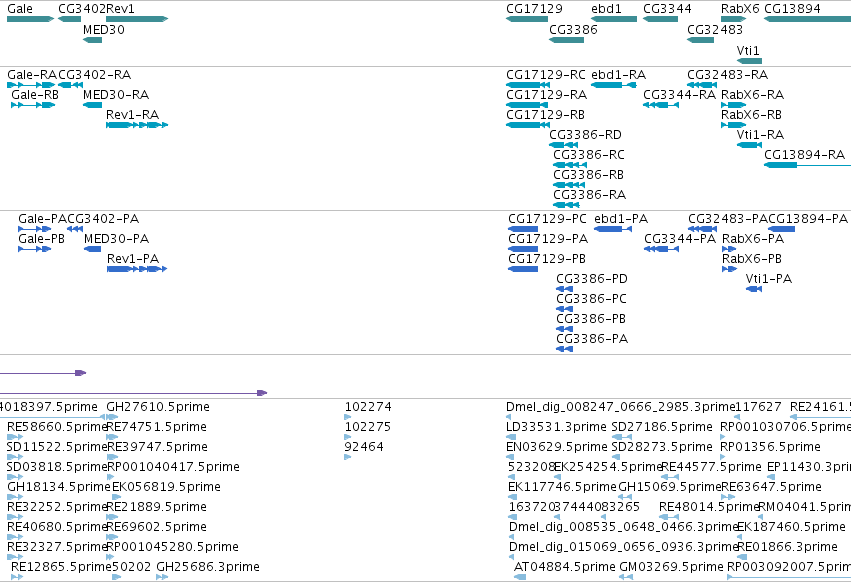Click protein RabX6-PB
Viewport: 851px width, 582px height.
click(x=729, y=269)
